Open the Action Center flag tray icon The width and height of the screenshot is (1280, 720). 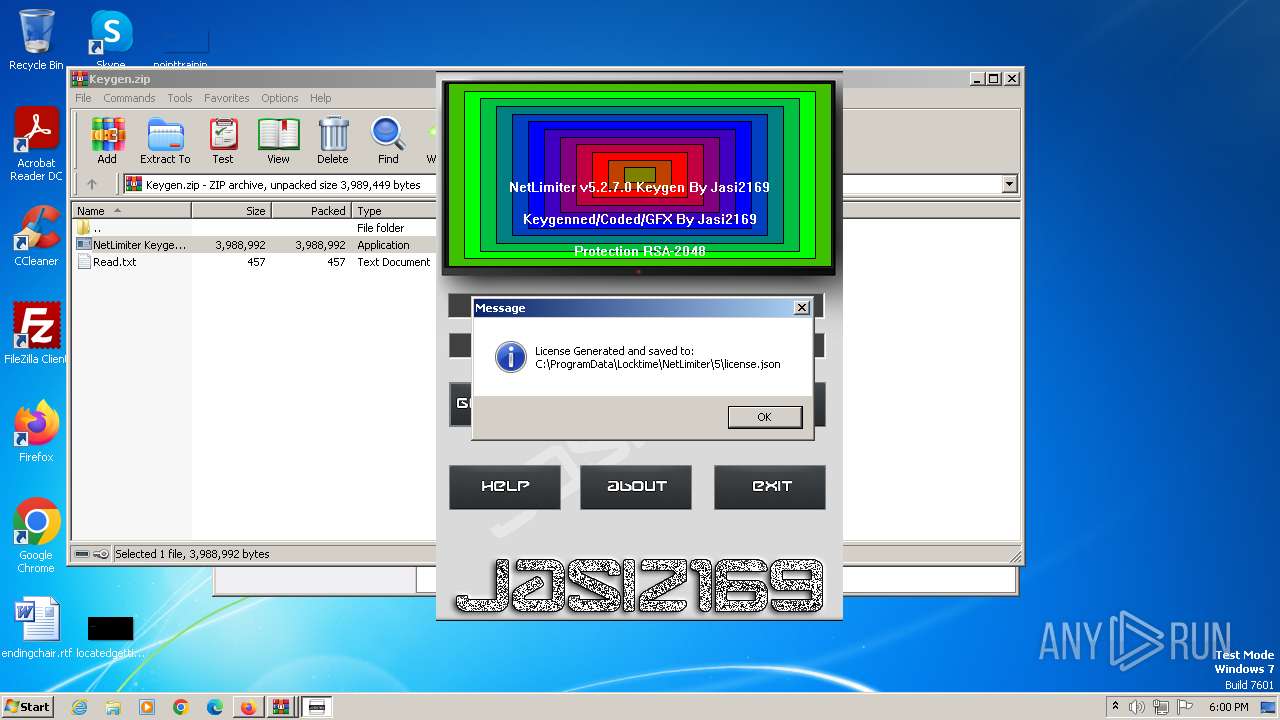point(1185,707)
